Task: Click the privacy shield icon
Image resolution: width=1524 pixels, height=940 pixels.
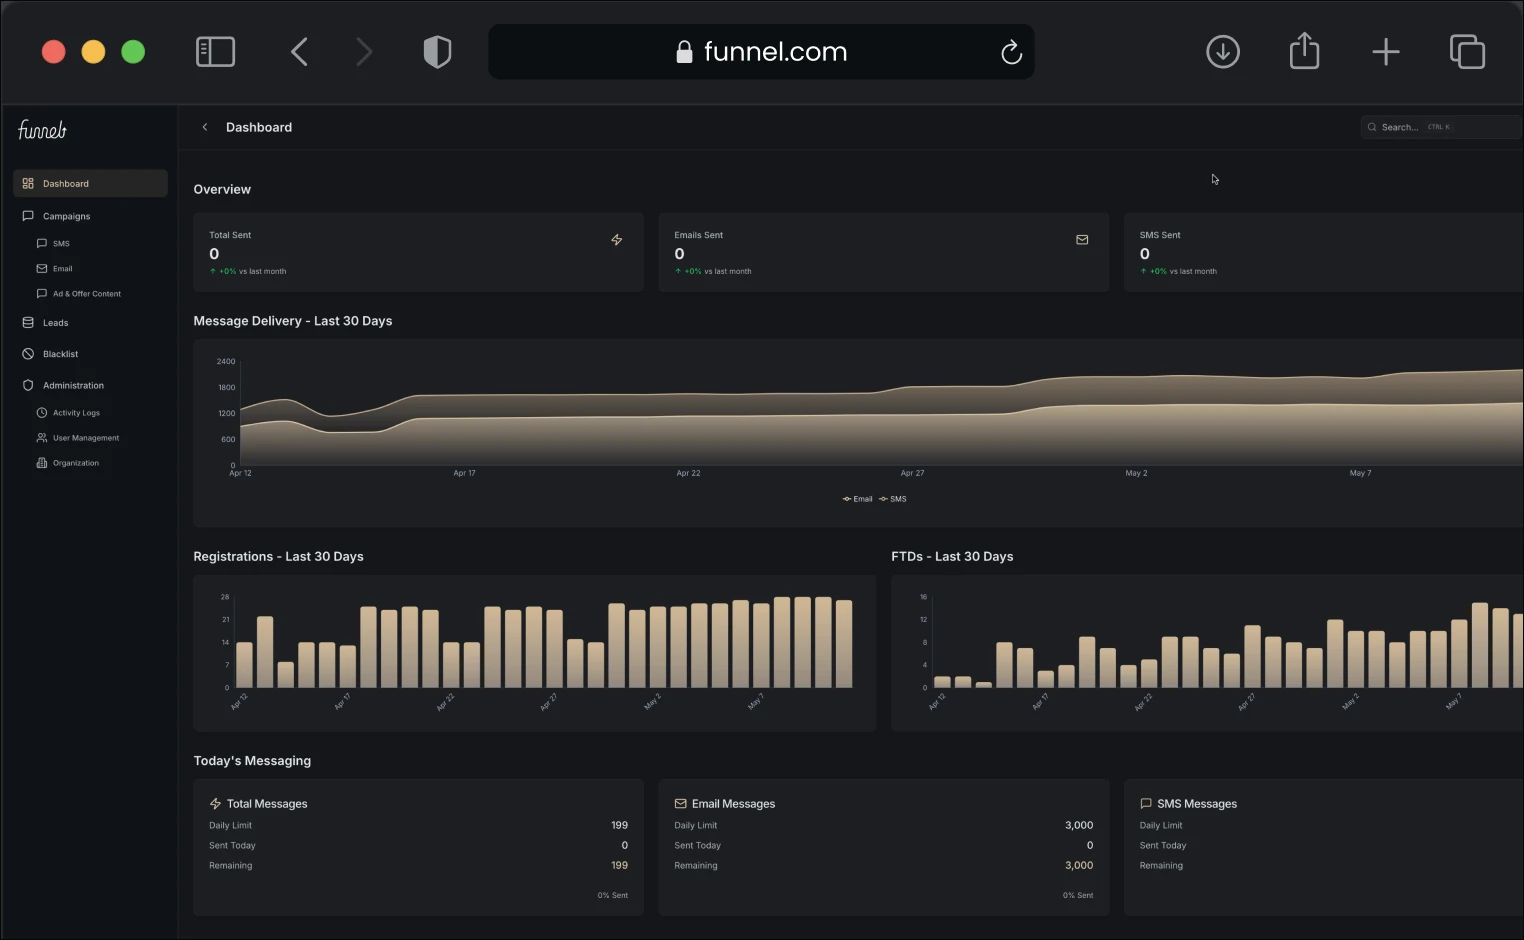Action: pyautogui.click(x=437, y=52)
